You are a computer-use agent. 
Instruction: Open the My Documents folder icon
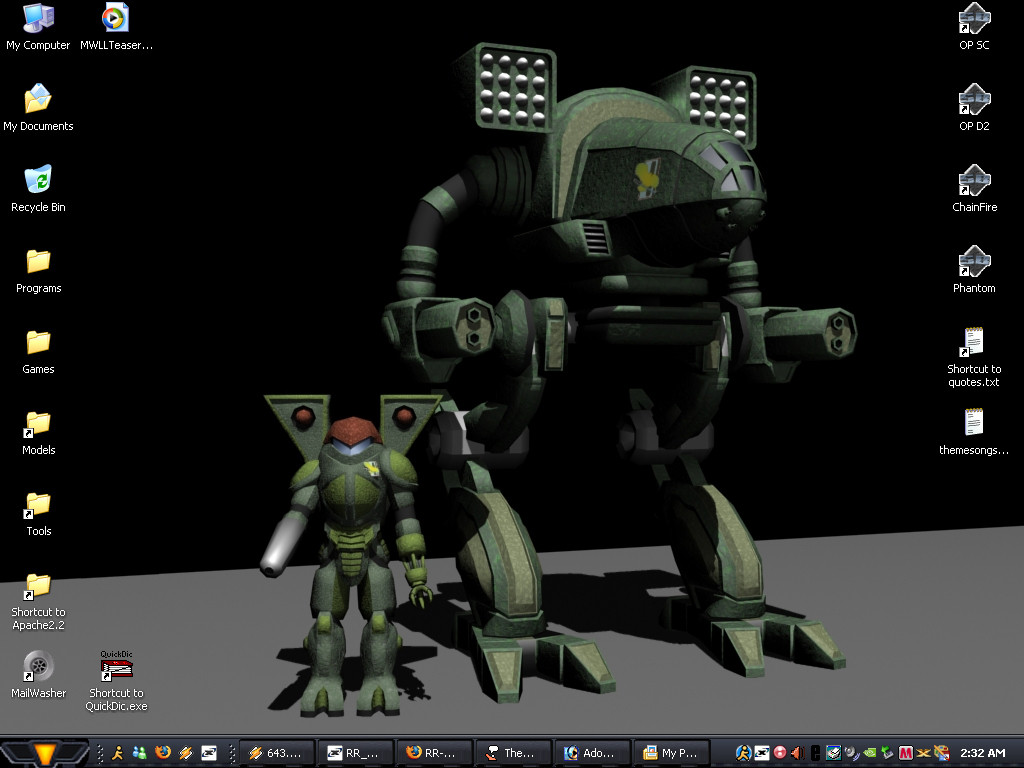(38, 108)
